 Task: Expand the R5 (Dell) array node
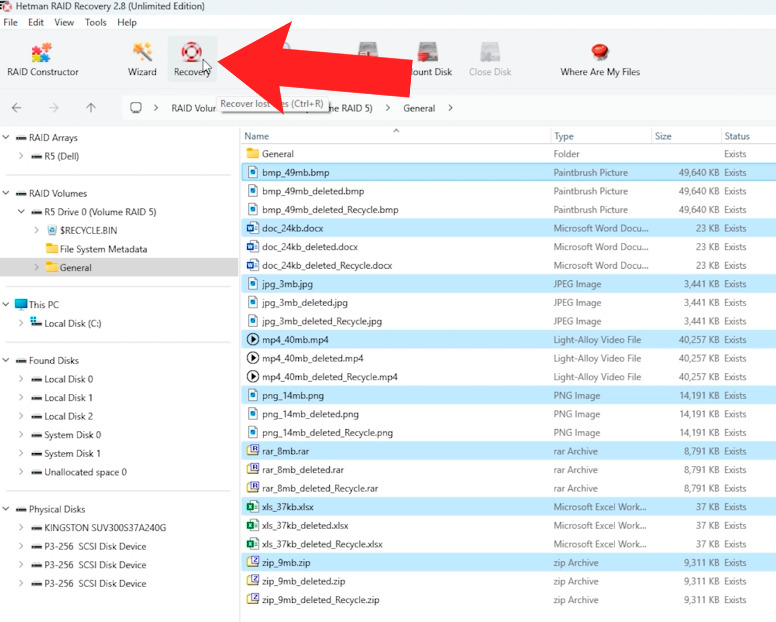pyautogui.click(x=21, y=156)
